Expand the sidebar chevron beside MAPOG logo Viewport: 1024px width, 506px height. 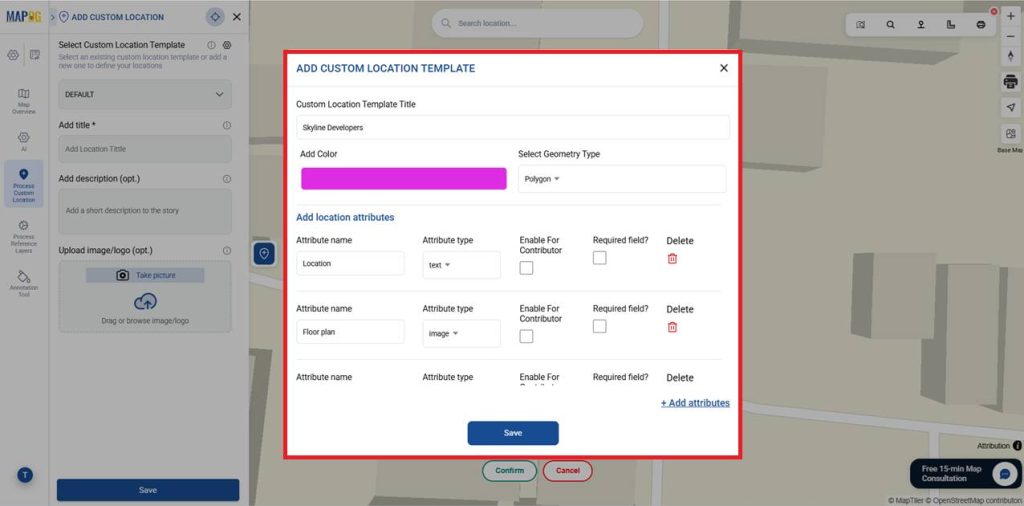click(52, 17)
